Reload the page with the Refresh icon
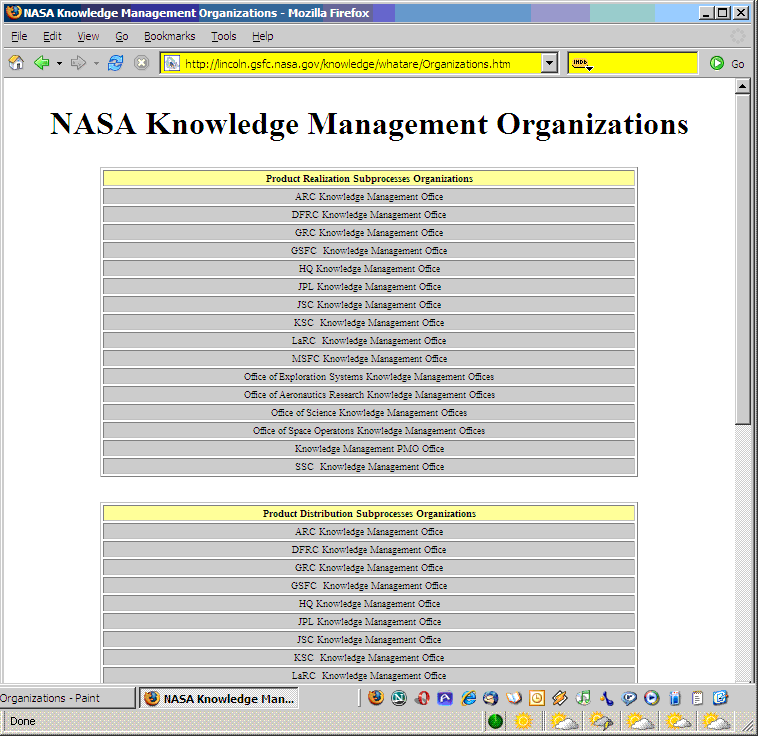 (116, 63)
